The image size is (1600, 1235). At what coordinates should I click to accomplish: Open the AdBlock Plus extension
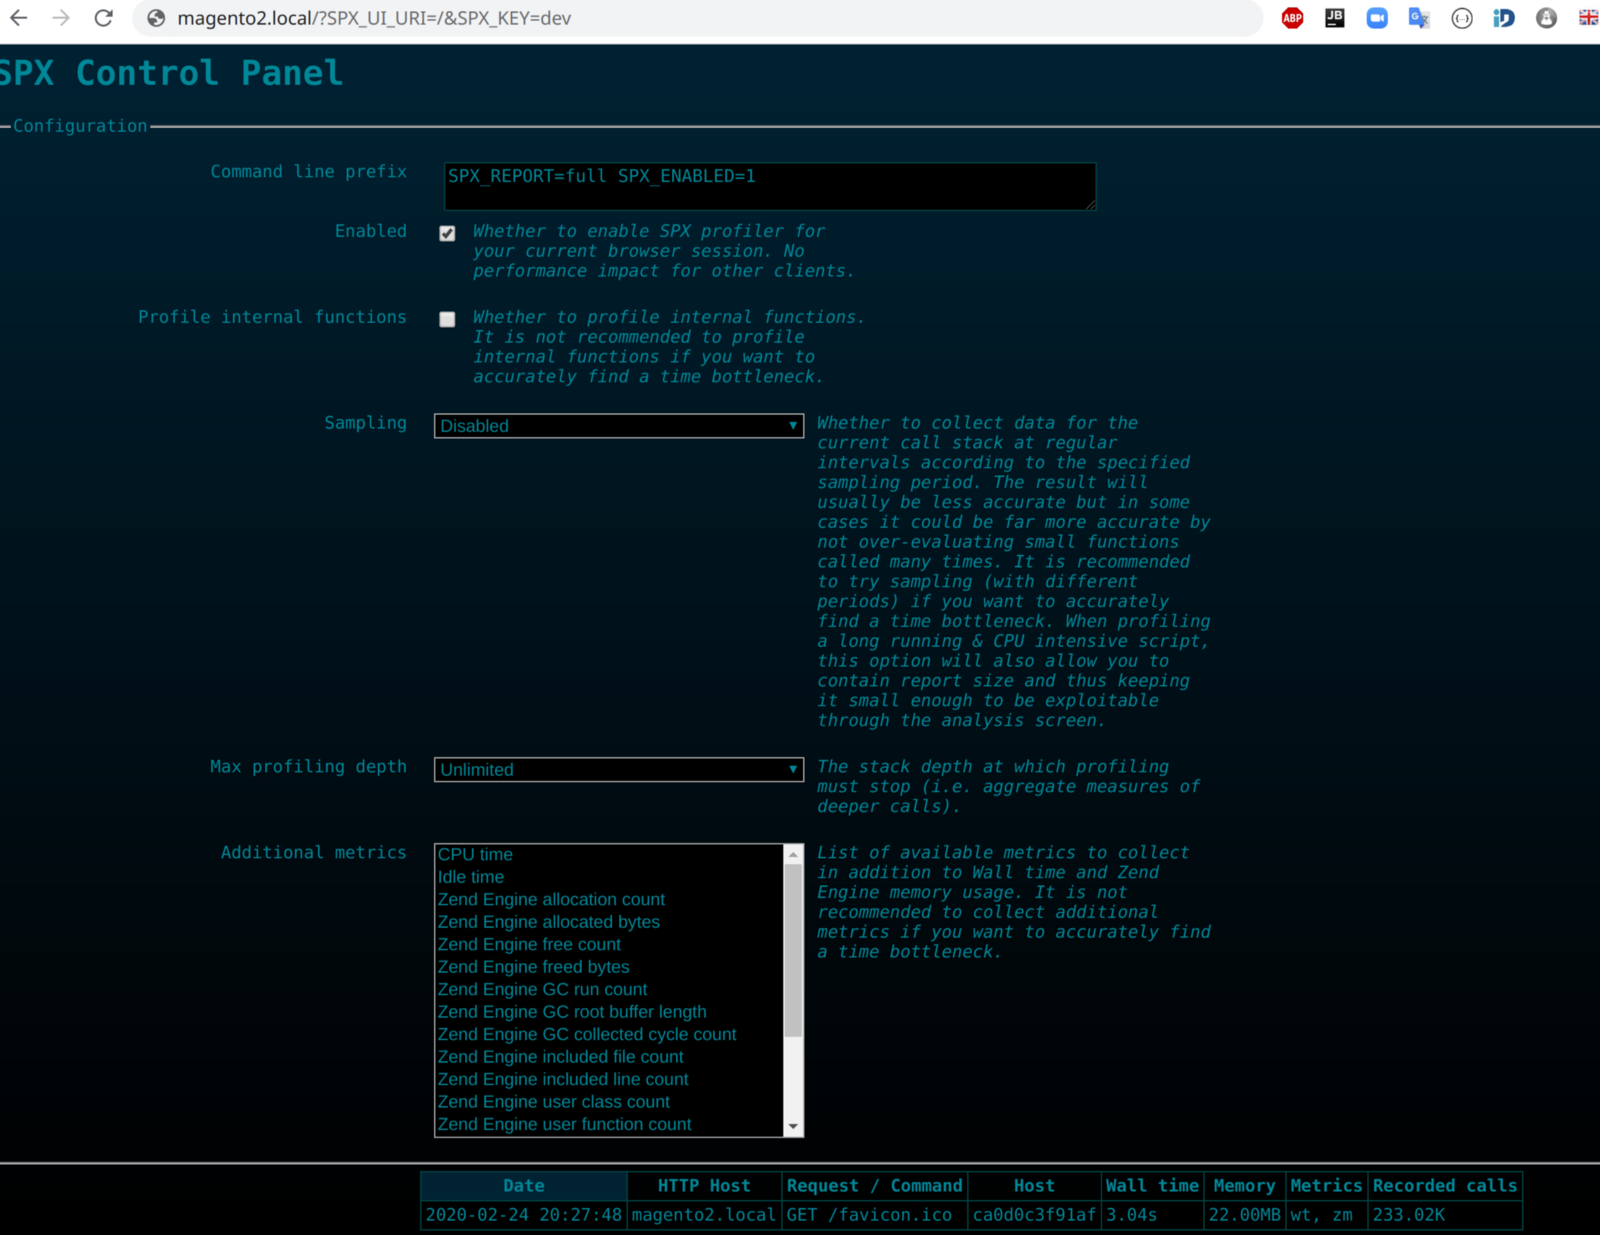pos(1293,18)
